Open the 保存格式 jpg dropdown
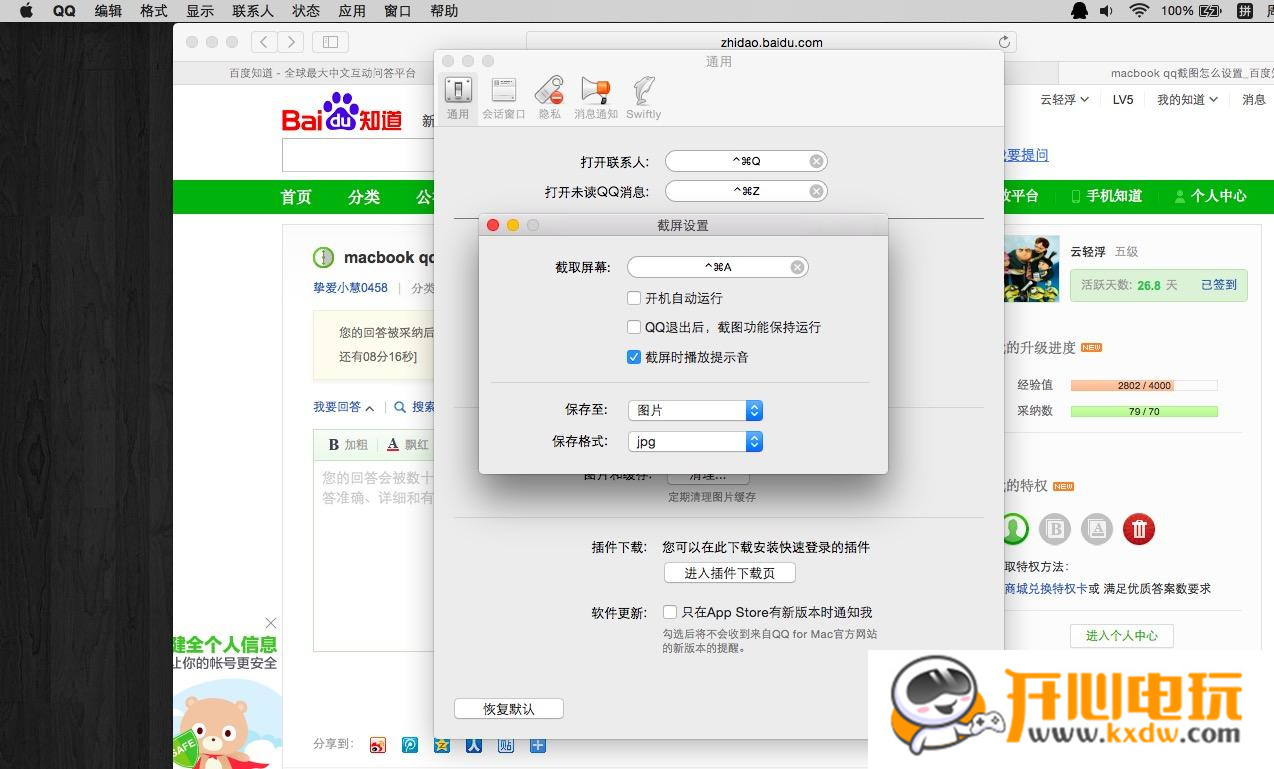This screenshot has width=1274, height=769. pos(695,441)
